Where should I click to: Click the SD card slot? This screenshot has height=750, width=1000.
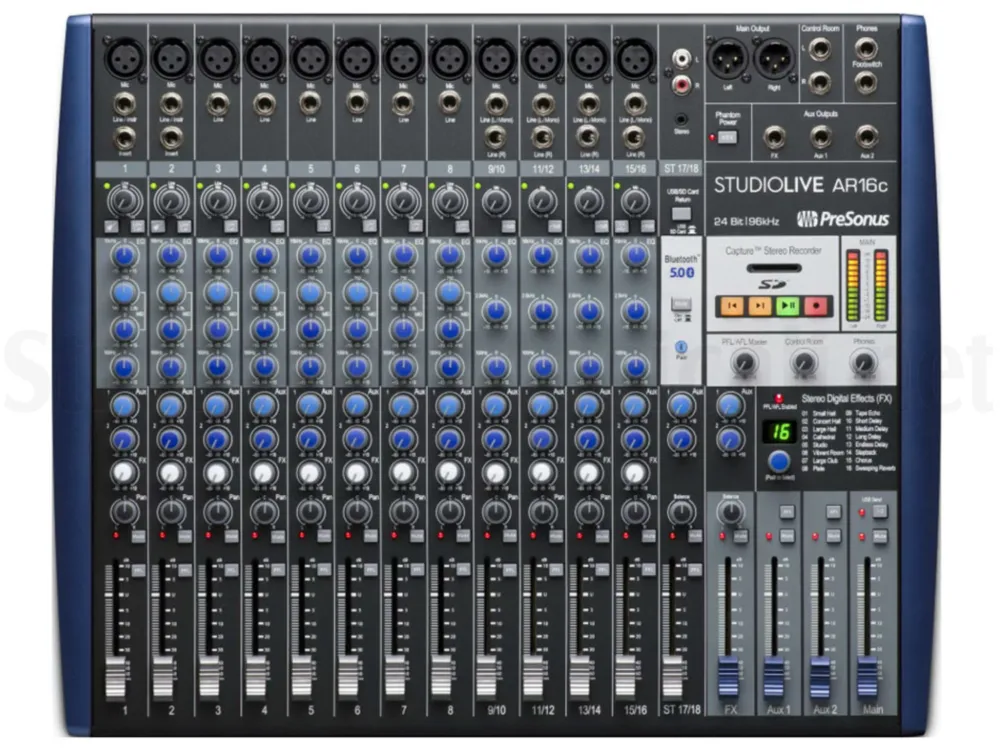[x=774, y=268]
